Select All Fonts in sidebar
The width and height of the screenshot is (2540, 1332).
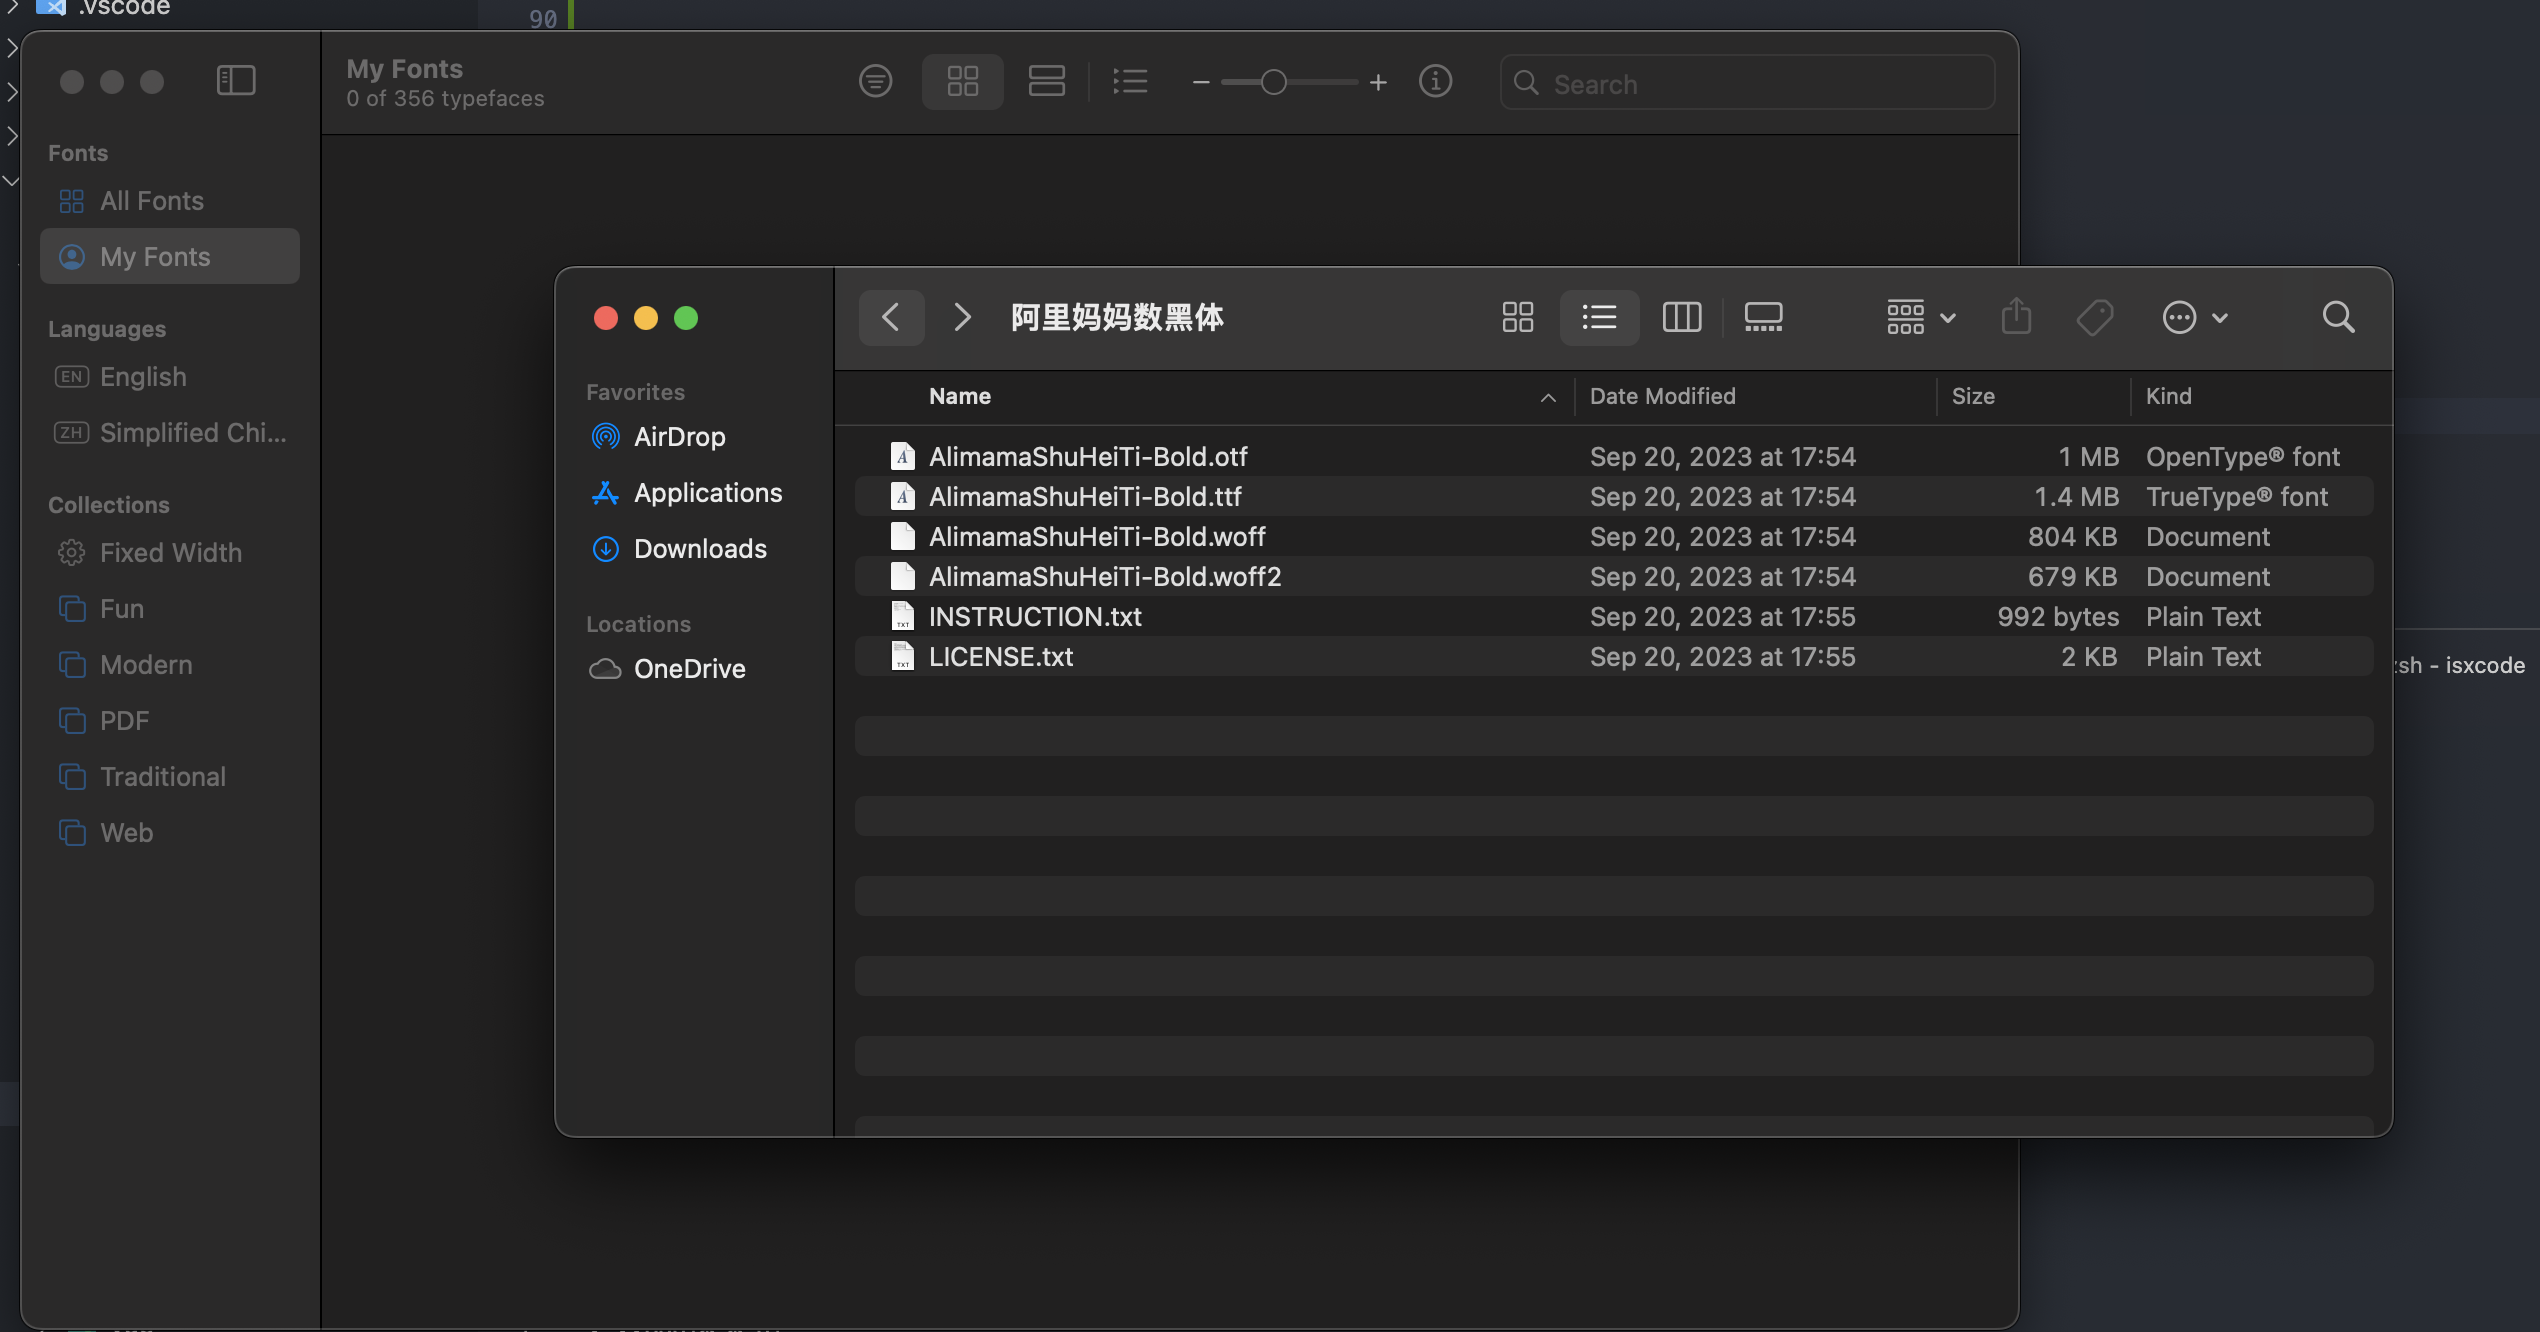click(x=170, y=201)
